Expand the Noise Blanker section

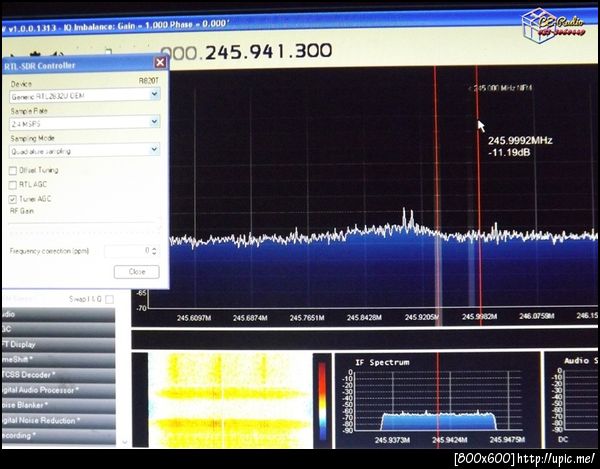tap(58, 405)
